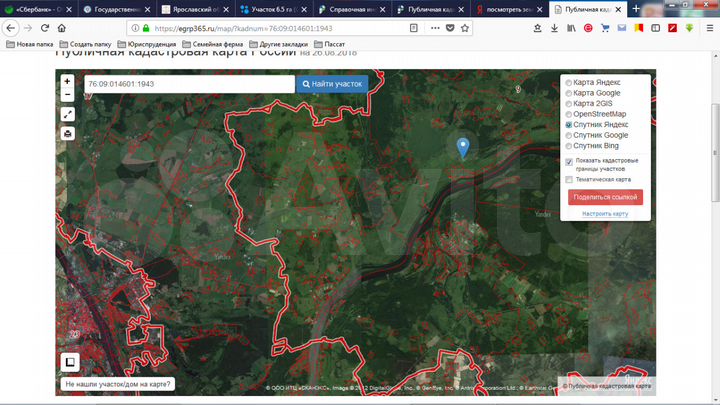Print the cadastral map
This screenshot has width=720, height=405.
click(68, 134)
